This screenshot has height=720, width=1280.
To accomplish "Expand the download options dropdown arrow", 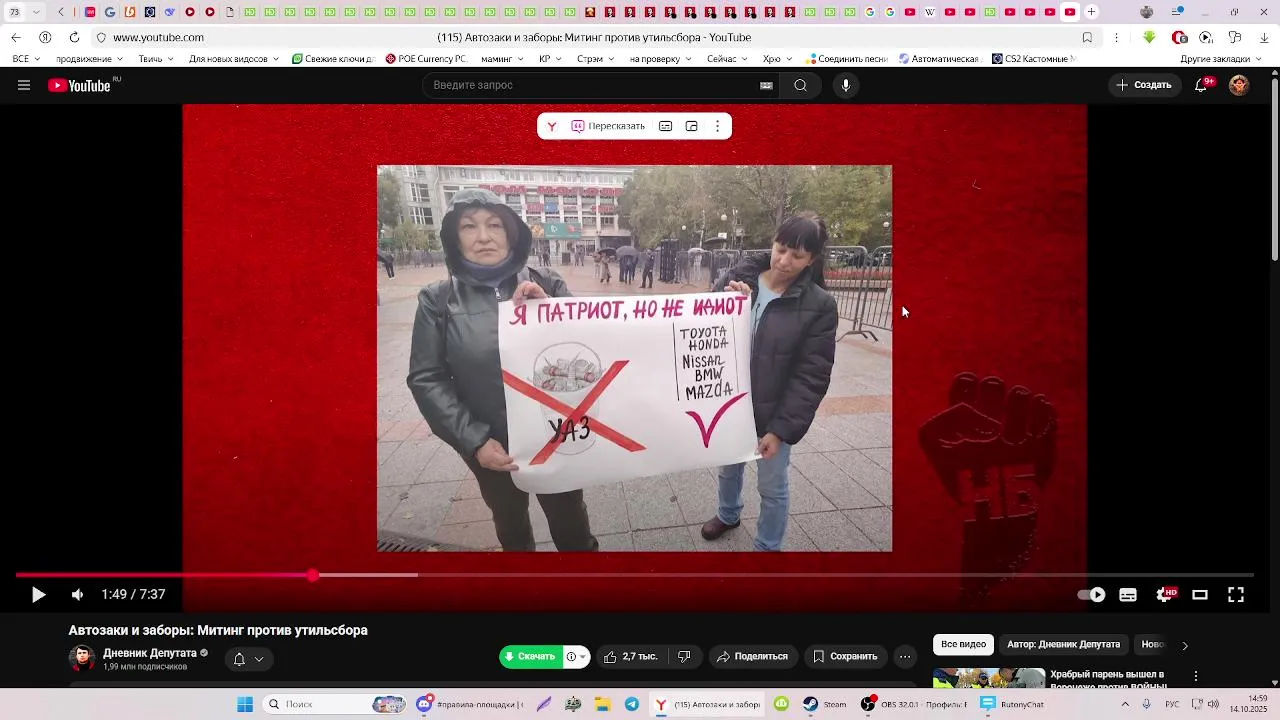I will 577,657.
